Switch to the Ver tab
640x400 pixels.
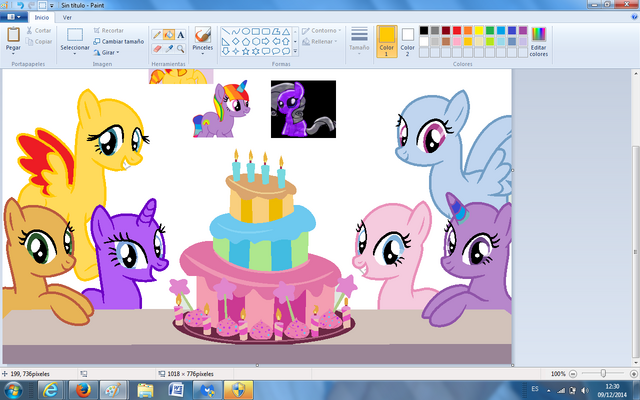pos(67,17)
